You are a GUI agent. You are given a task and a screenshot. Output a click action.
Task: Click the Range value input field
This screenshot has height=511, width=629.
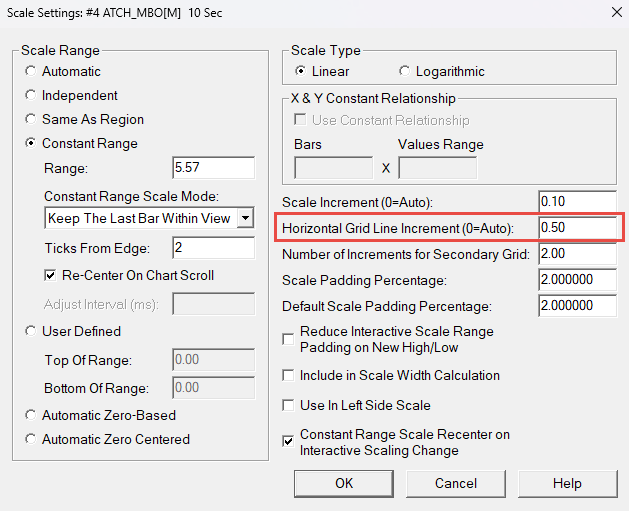[x=213, y=168]
